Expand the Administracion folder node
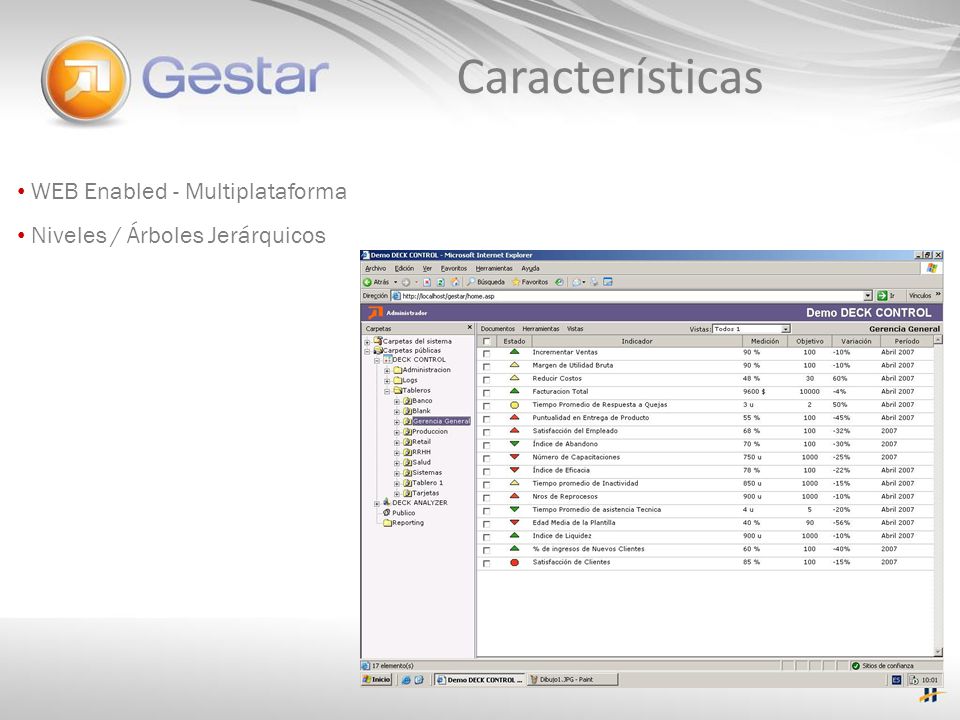This screenshot has height=720, width=960. 387,371
